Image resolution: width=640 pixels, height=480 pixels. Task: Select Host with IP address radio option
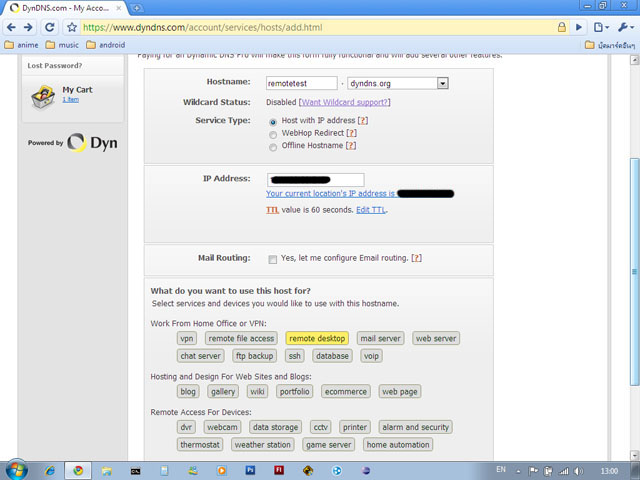click(273, 122)
